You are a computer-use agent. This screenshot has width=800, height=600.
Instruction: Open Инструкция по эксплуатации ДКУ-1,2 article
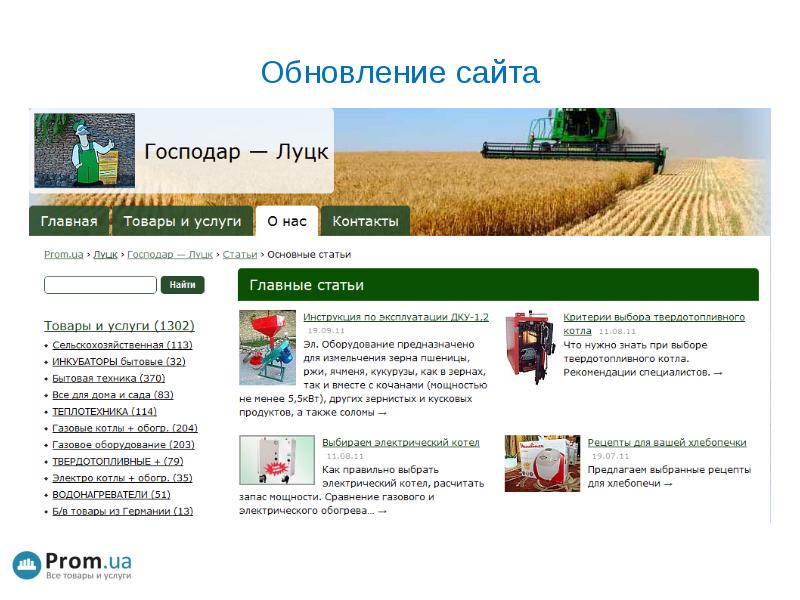click(396, 317)
